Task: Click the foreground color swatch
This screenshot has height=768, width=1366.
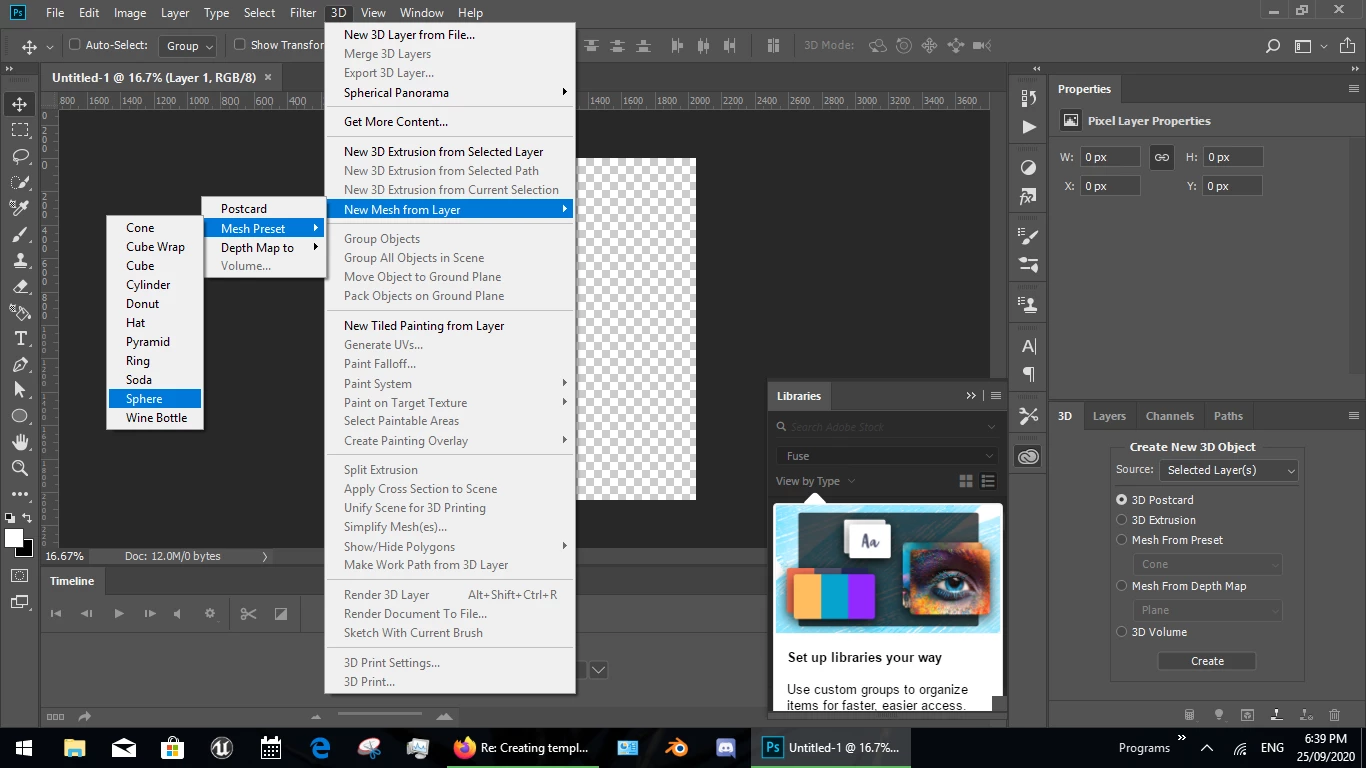Action: [x=14, y=538]
